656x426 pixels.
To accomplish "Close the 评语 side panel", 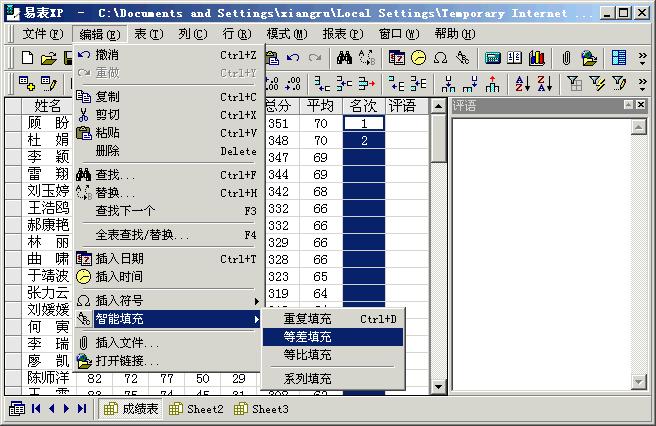I will click(642, 105).
